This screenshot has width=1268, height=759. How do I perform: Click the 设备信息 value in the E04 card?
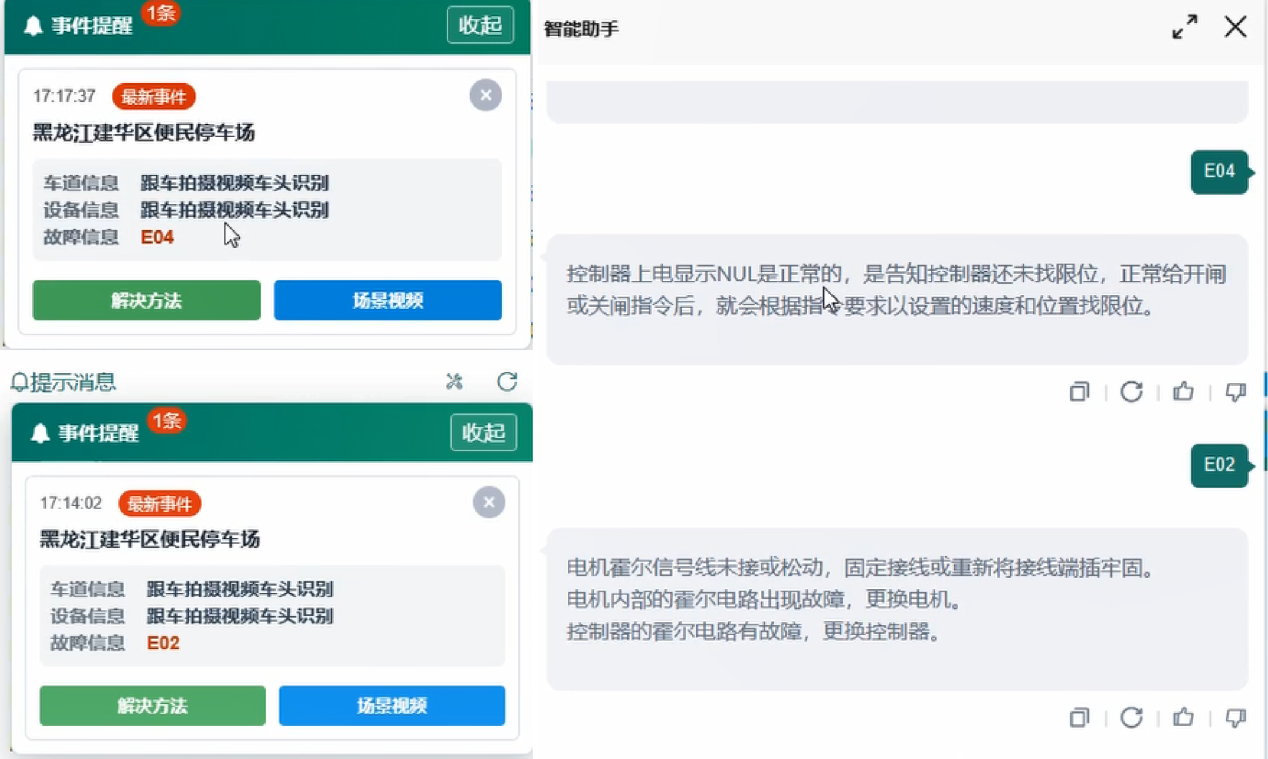[x=234, y=210]
